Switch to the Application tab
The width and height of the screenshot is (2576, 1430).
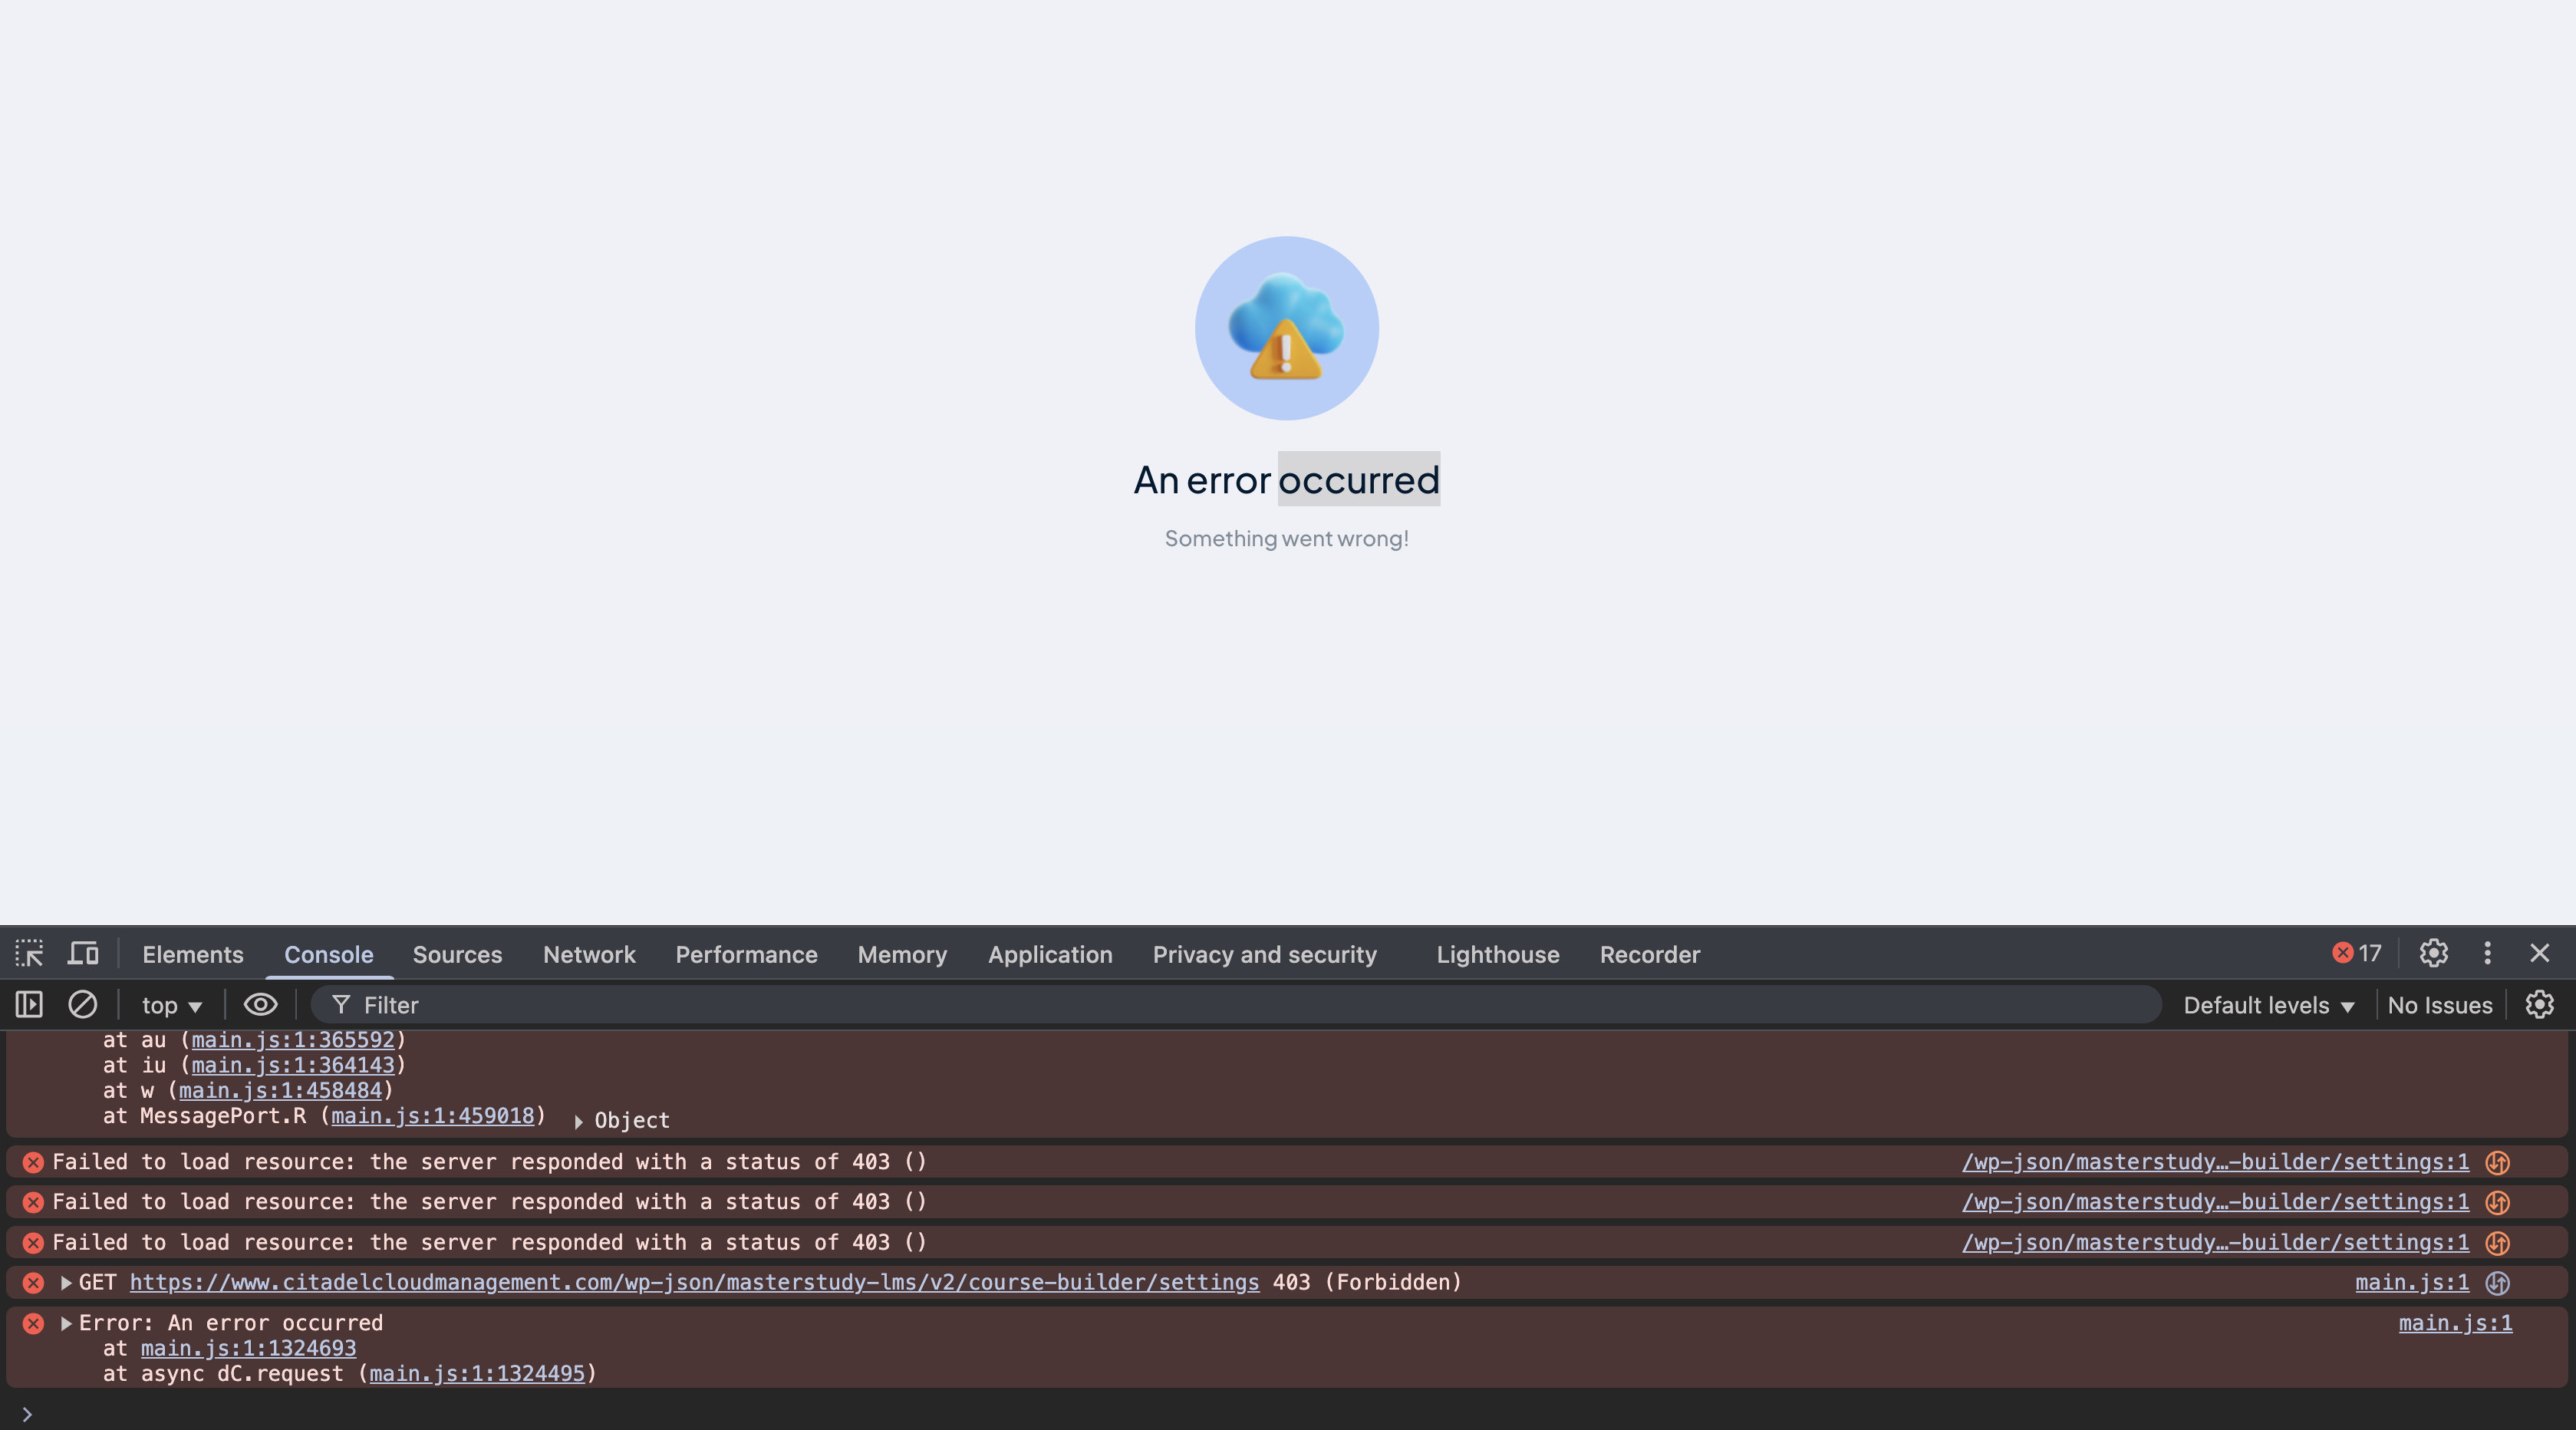[x=1050, y=954]
